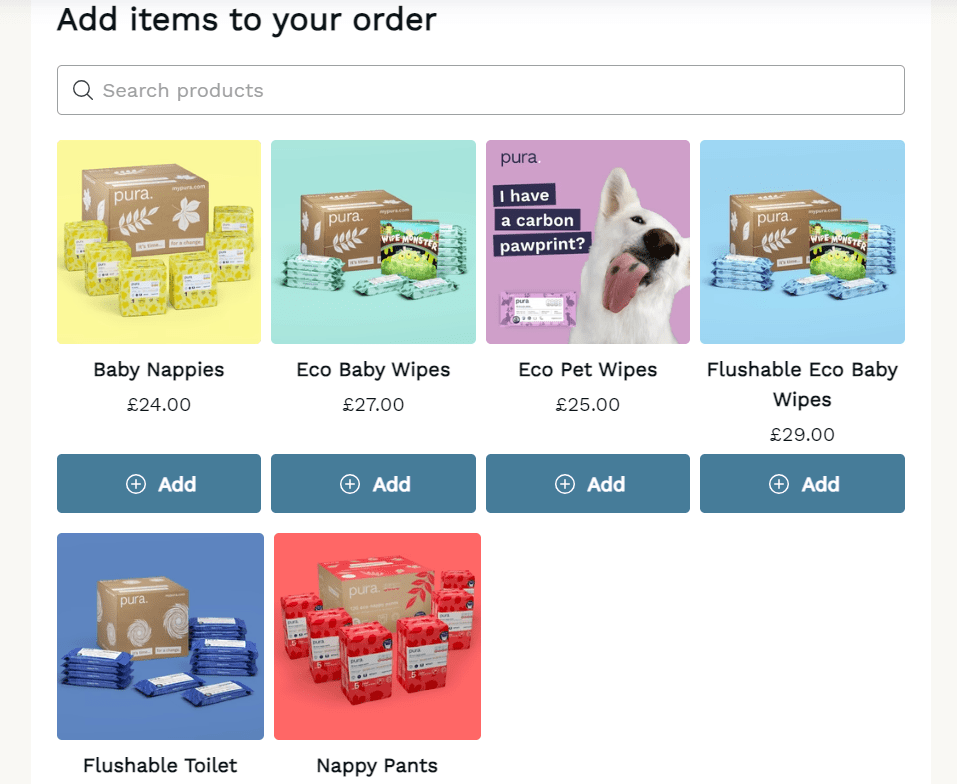The width and height of the screenshot is (957, 784).
Task: Open the Baby Nappies product name link
Action: (x=158, y=369)
